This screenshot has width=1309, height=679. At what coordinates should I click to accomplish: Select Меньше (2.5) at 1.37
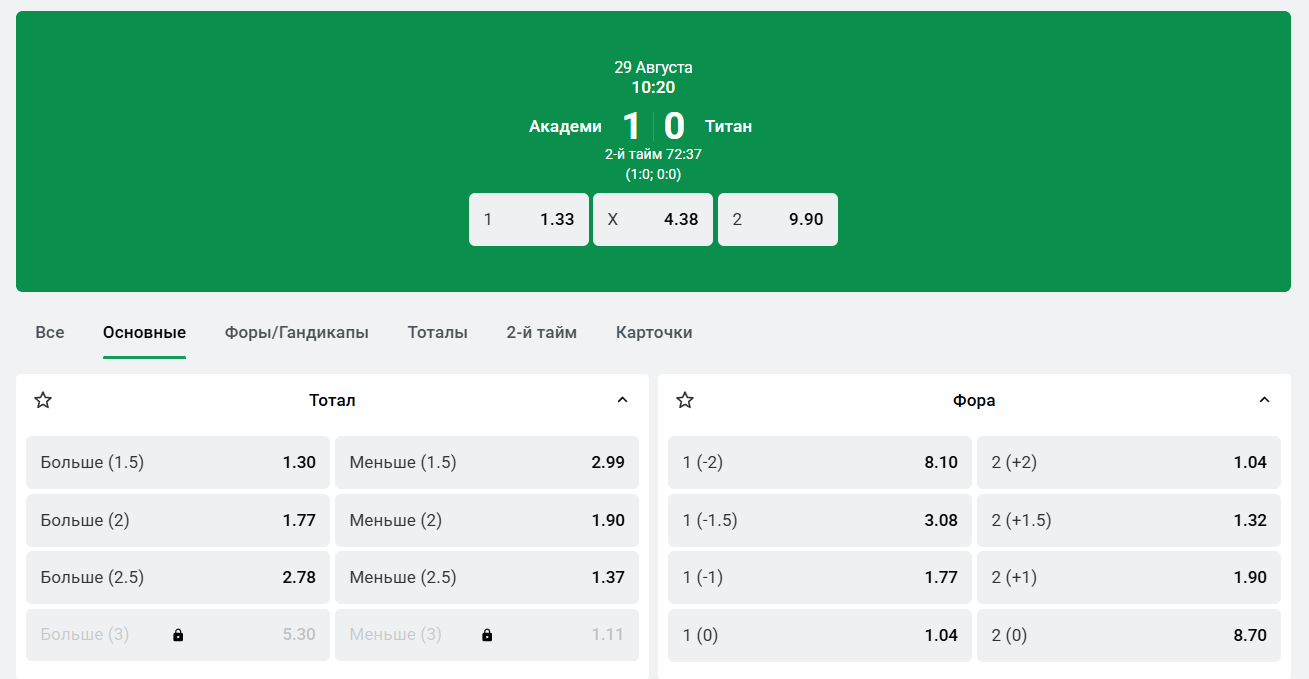(x=486, y=577)
